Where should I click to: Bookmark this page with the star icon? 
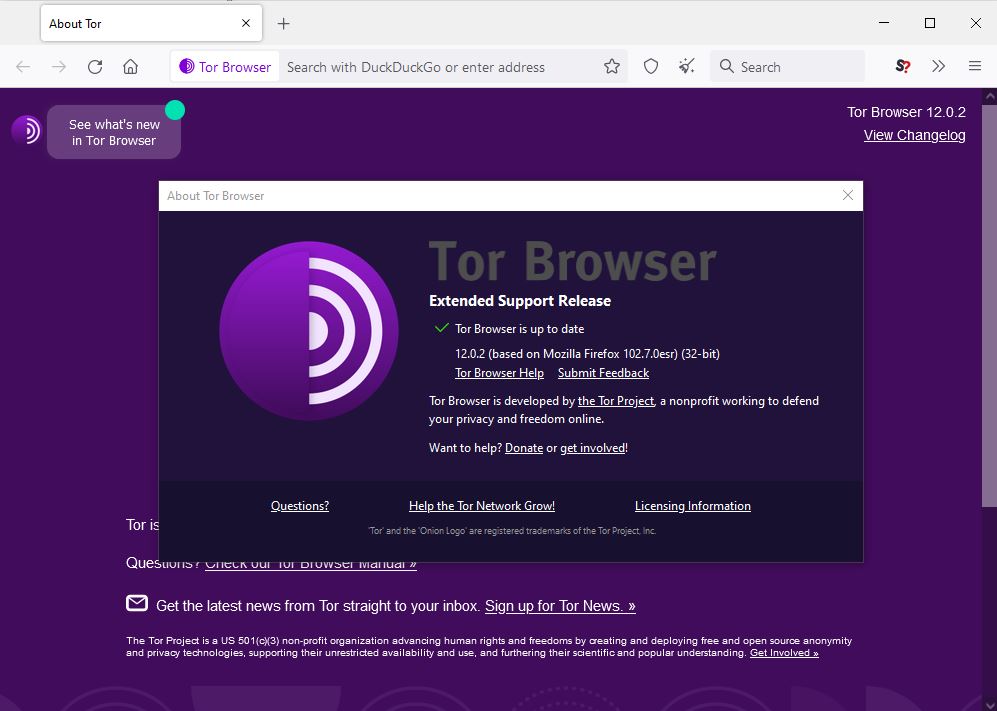(612, 66)
